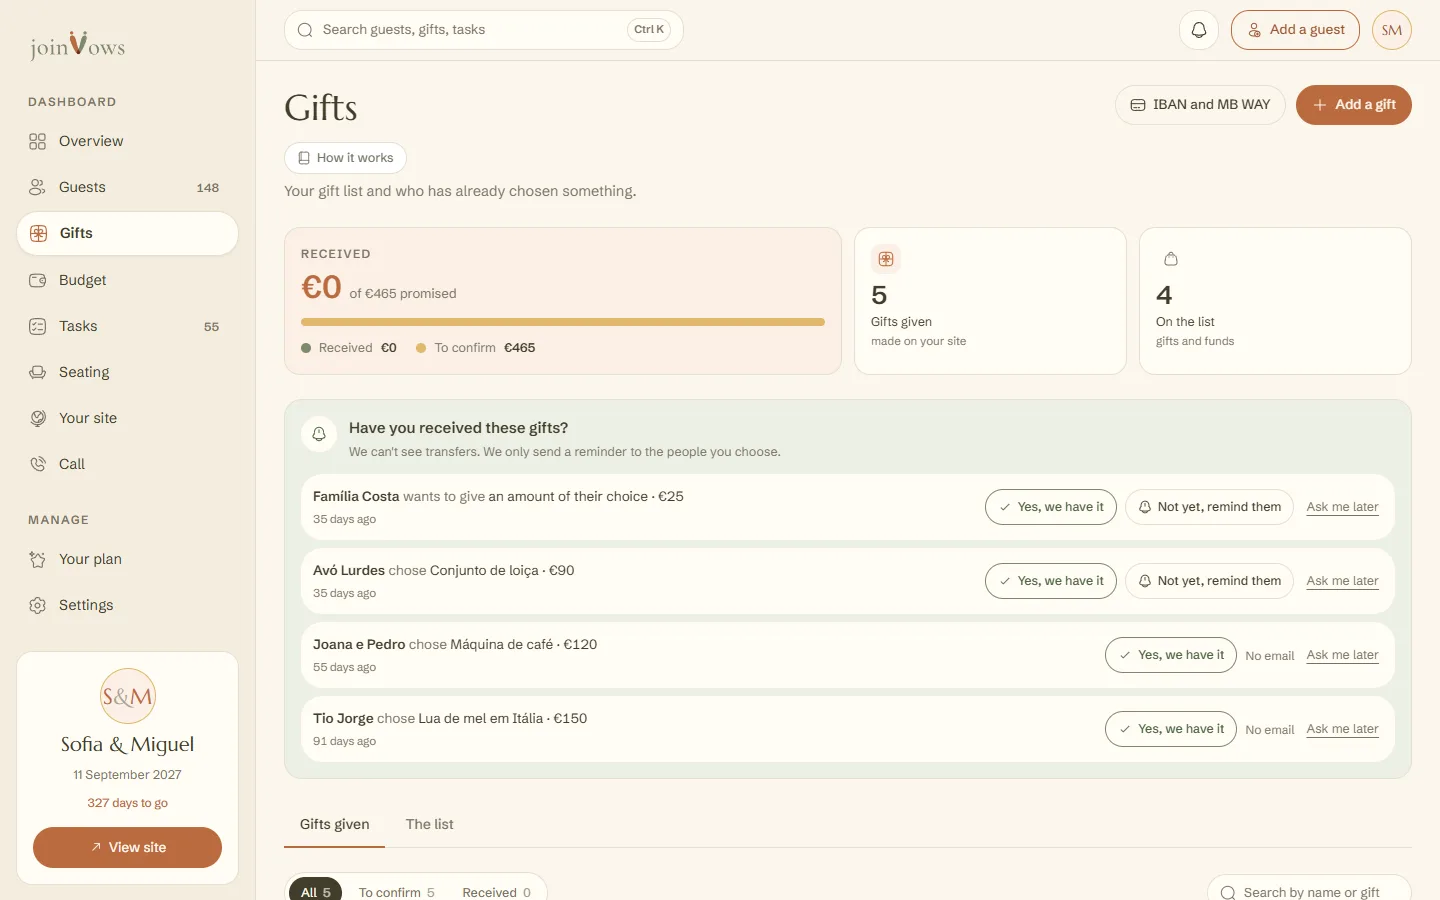Click the View site button

click(127, 847)
